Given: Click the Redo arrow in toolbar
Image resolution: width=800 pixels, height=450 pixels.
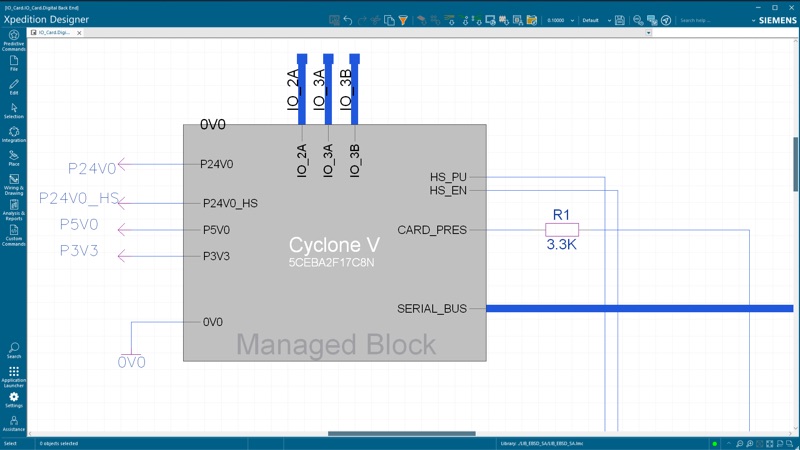Looking at the screenshot, I should pyautogui.click(x=362, y=20).
